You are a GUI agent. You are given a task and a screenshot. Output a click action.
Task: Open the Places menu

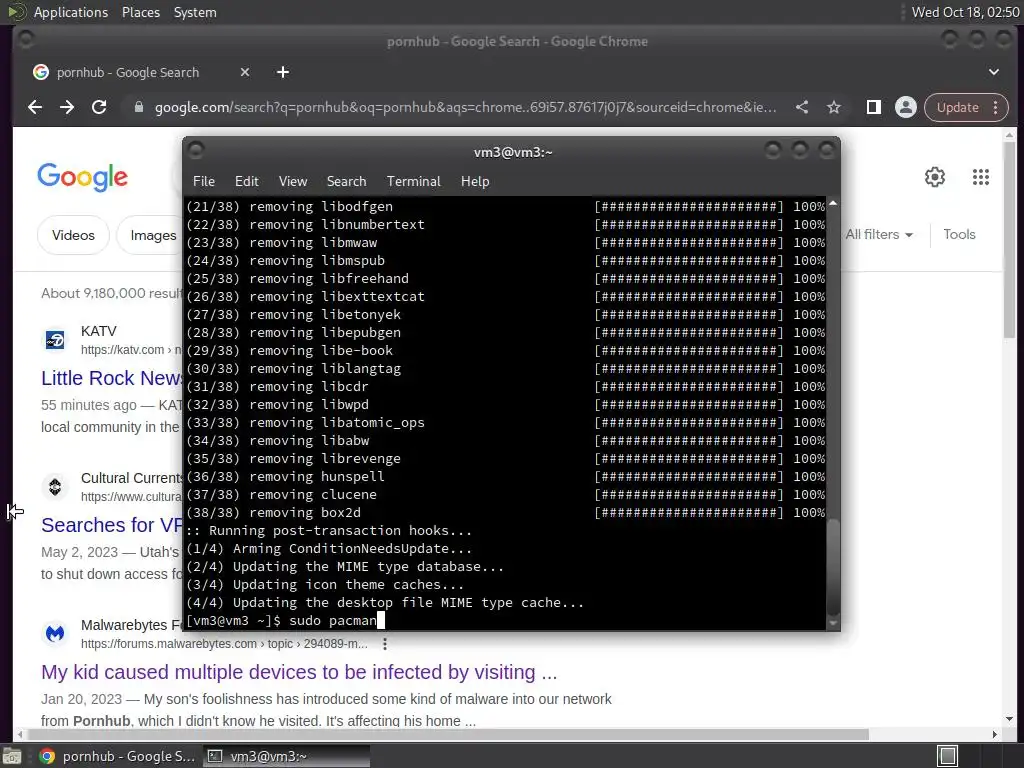140,12
